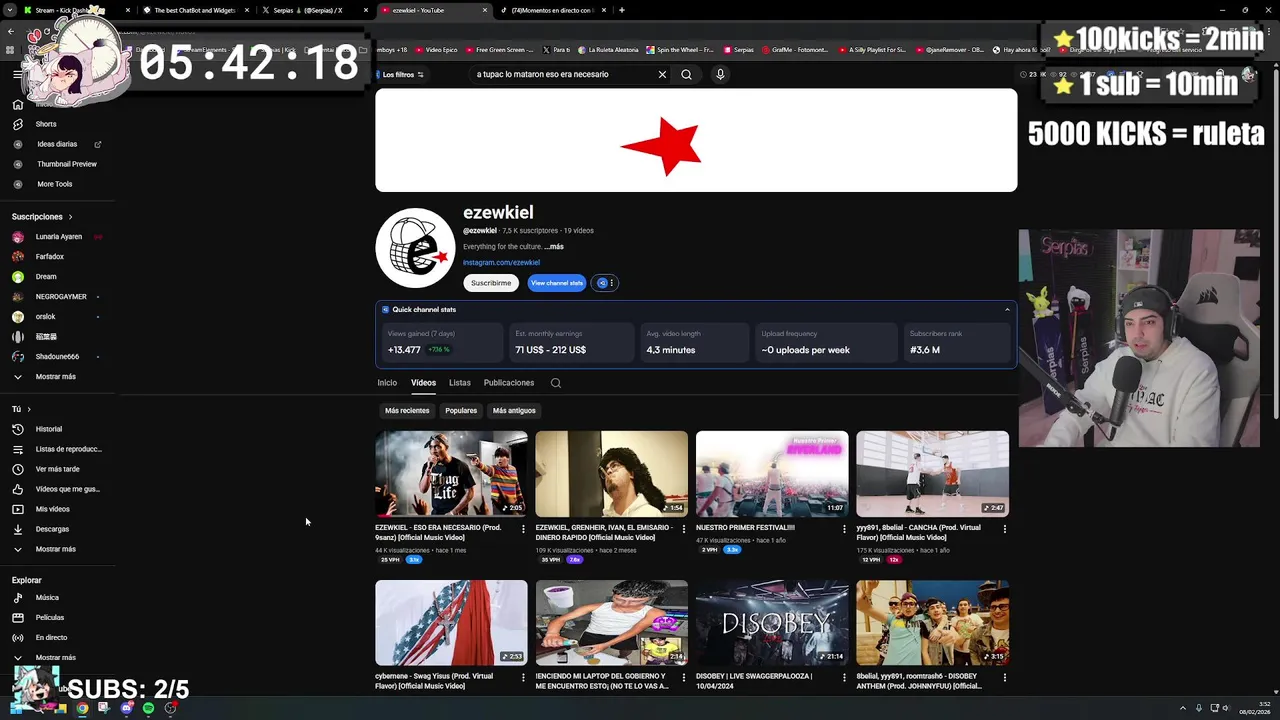
Task: Switch to the Vídeos tab
Action: [x=423, y=383]
